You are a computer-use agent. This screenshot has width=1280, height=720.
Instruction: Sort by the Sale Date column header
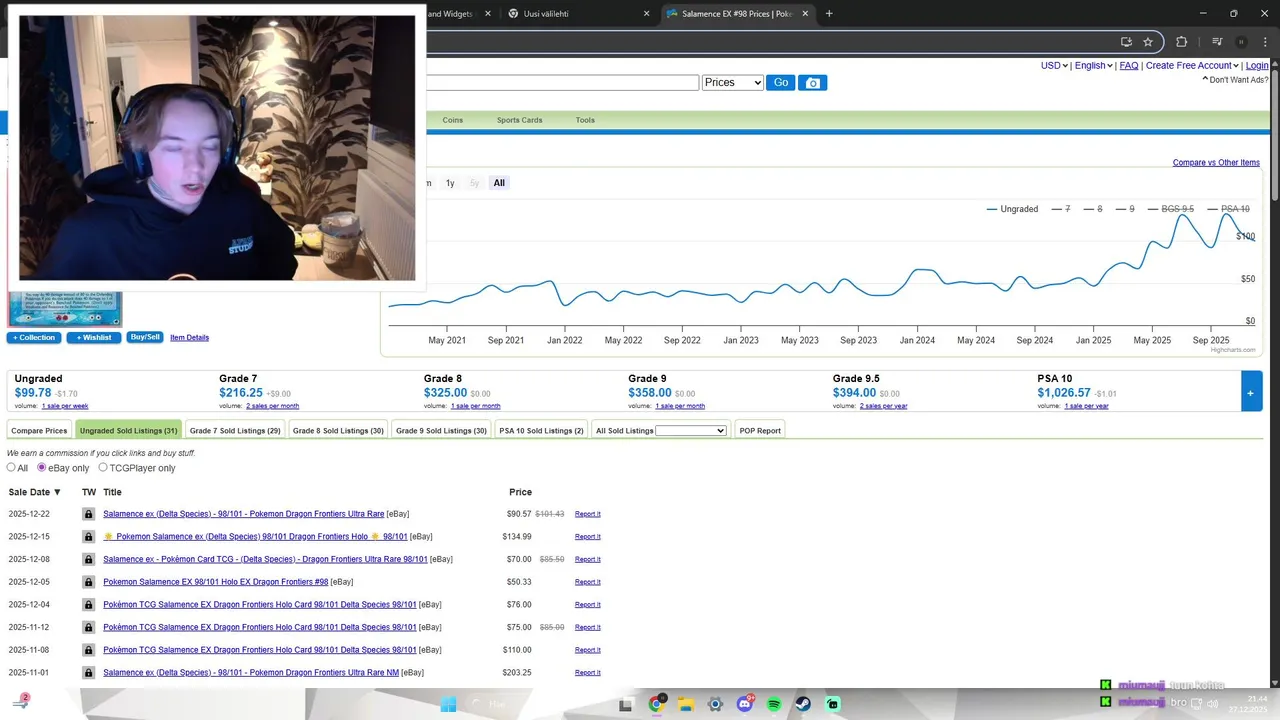pos(35,492)
